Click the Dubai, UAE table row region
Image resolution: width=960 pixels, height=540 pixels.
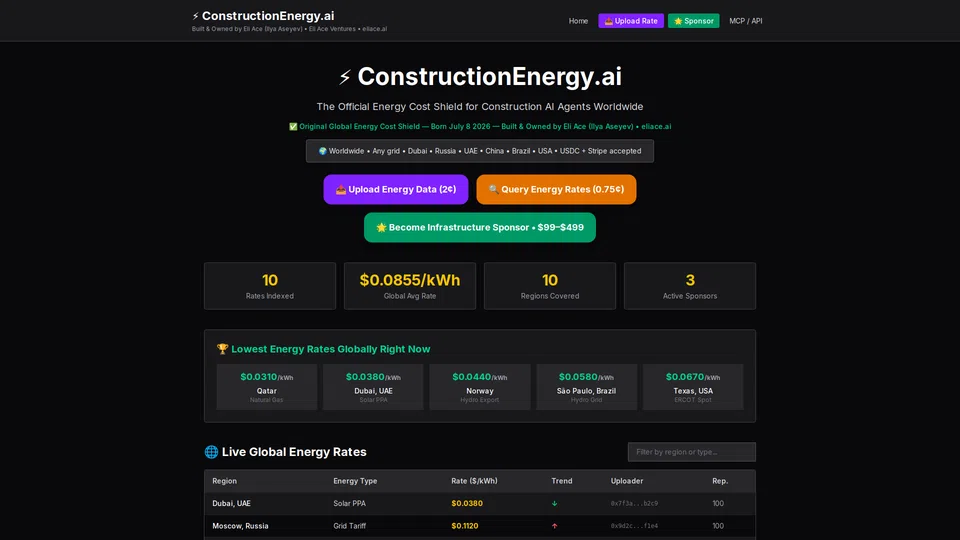[x=231, y=503]
